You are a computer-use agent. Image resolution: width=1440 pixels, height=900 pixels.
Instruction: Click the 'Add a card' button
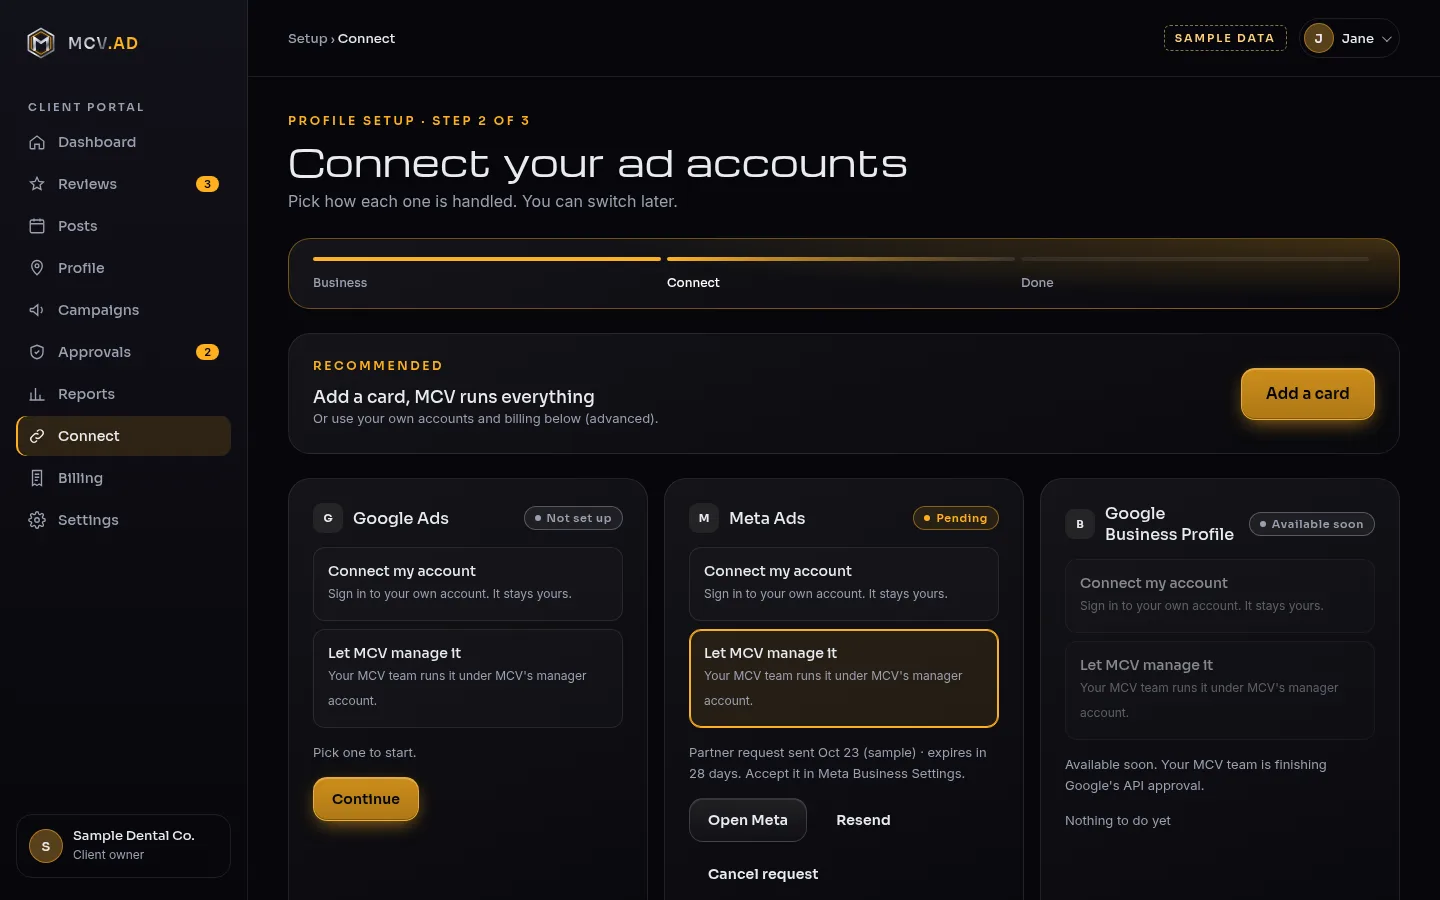(1308, 394)
